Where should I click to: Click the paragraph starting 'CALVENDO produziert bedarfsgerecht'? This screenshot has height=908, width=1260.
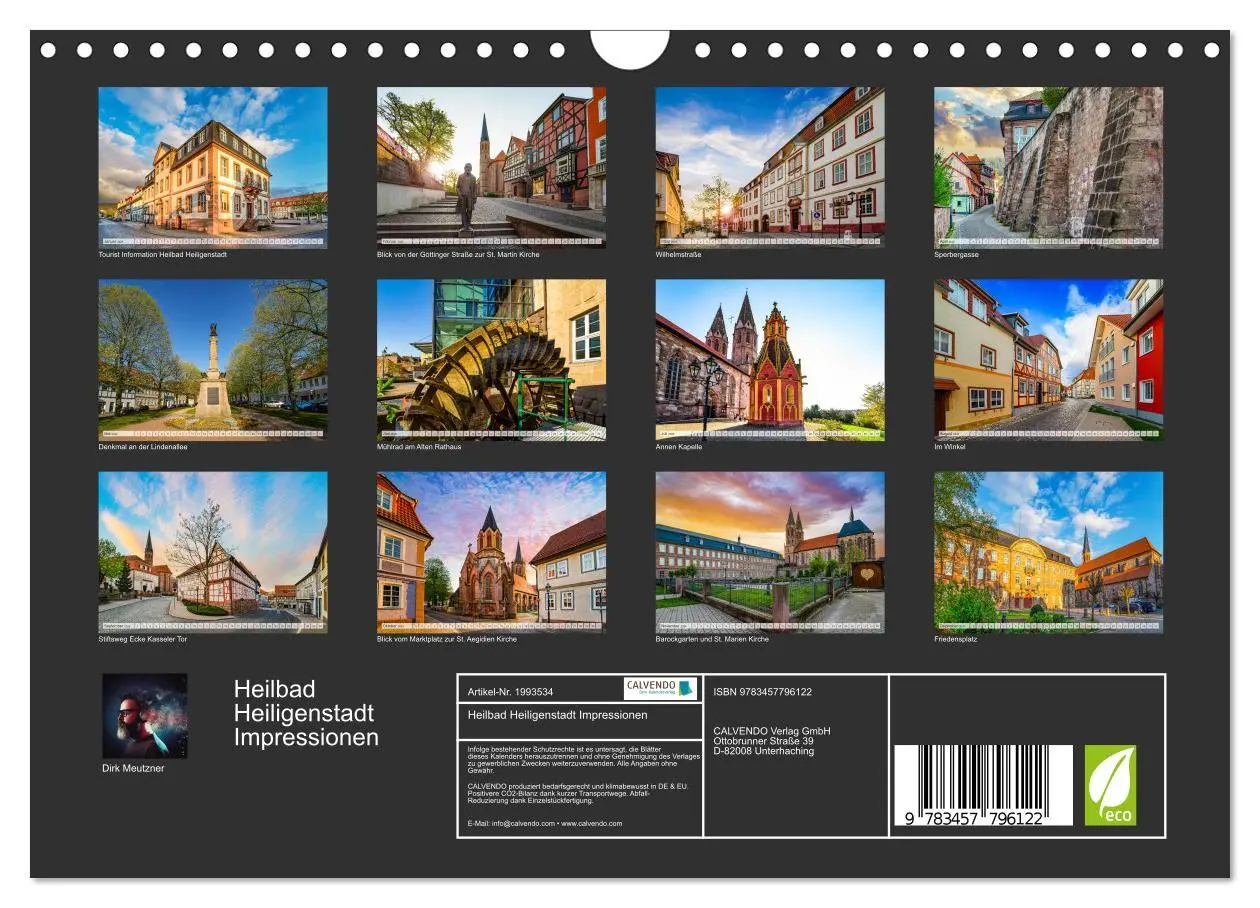[x=579, y=793]
